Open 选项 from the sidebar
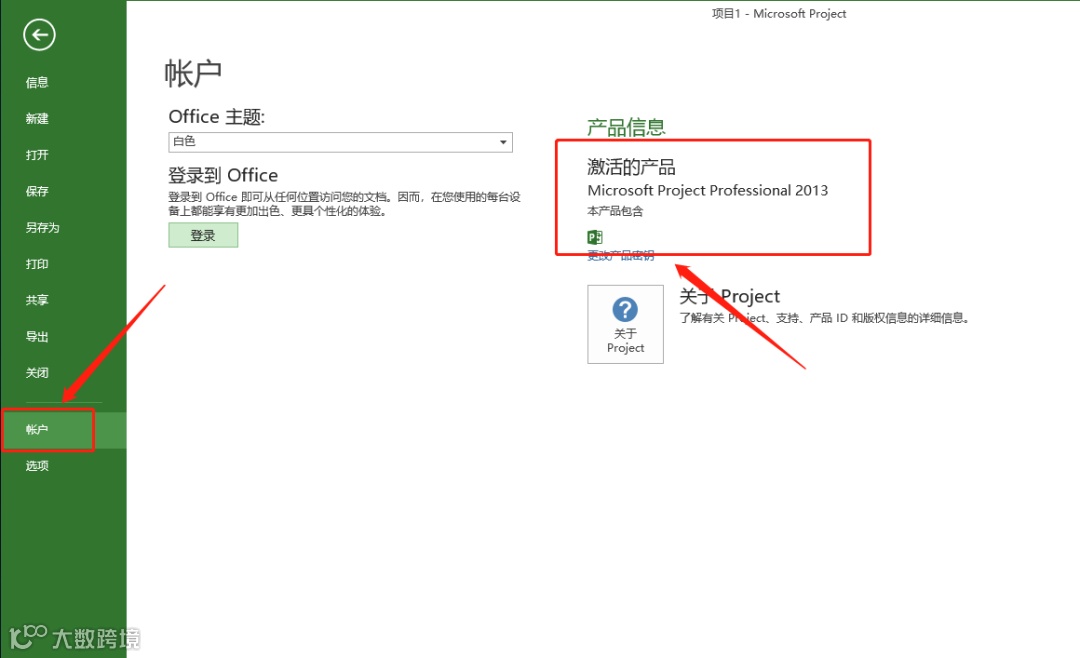This screenshot has width=1080, height=658. tap(37, 466)
